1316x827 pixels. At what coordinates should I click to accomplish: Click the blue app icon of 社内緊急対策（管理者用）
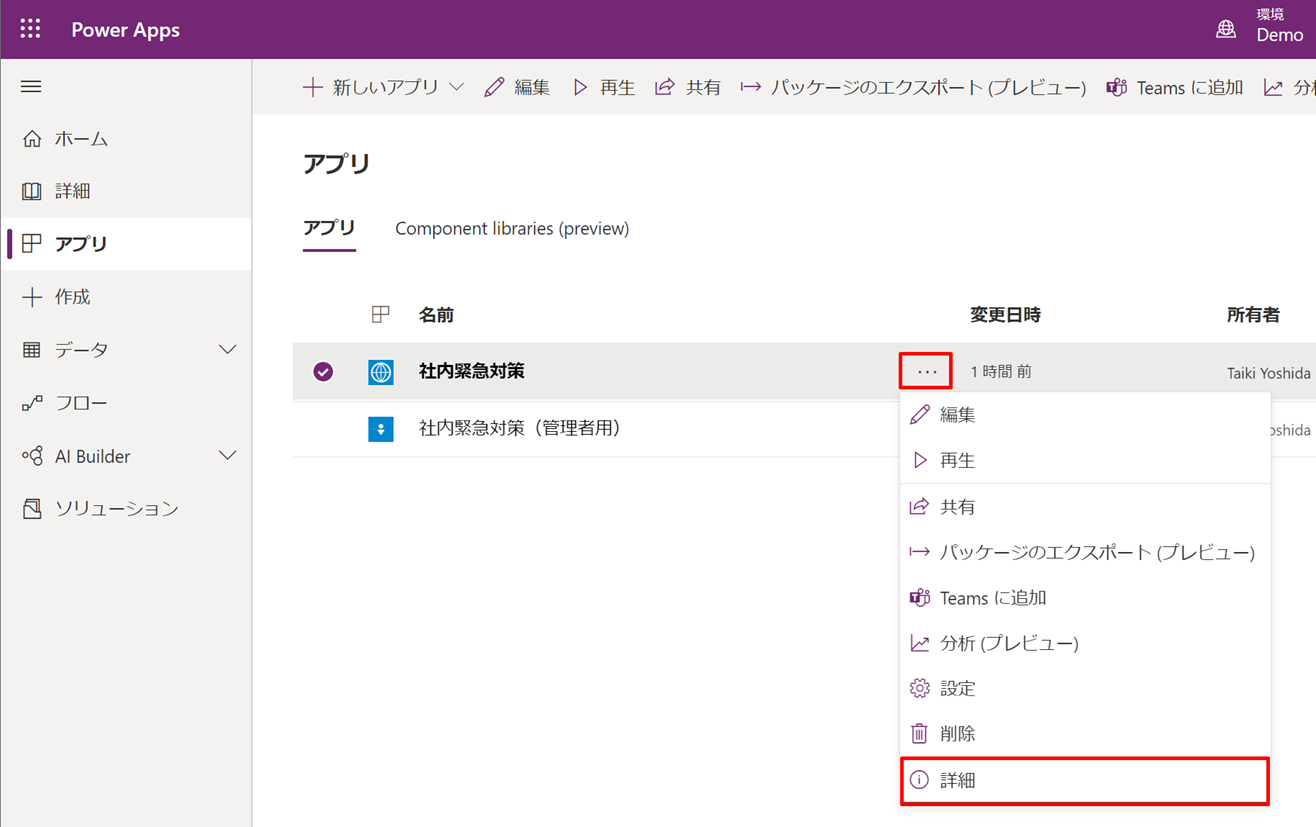click(381, 429)
